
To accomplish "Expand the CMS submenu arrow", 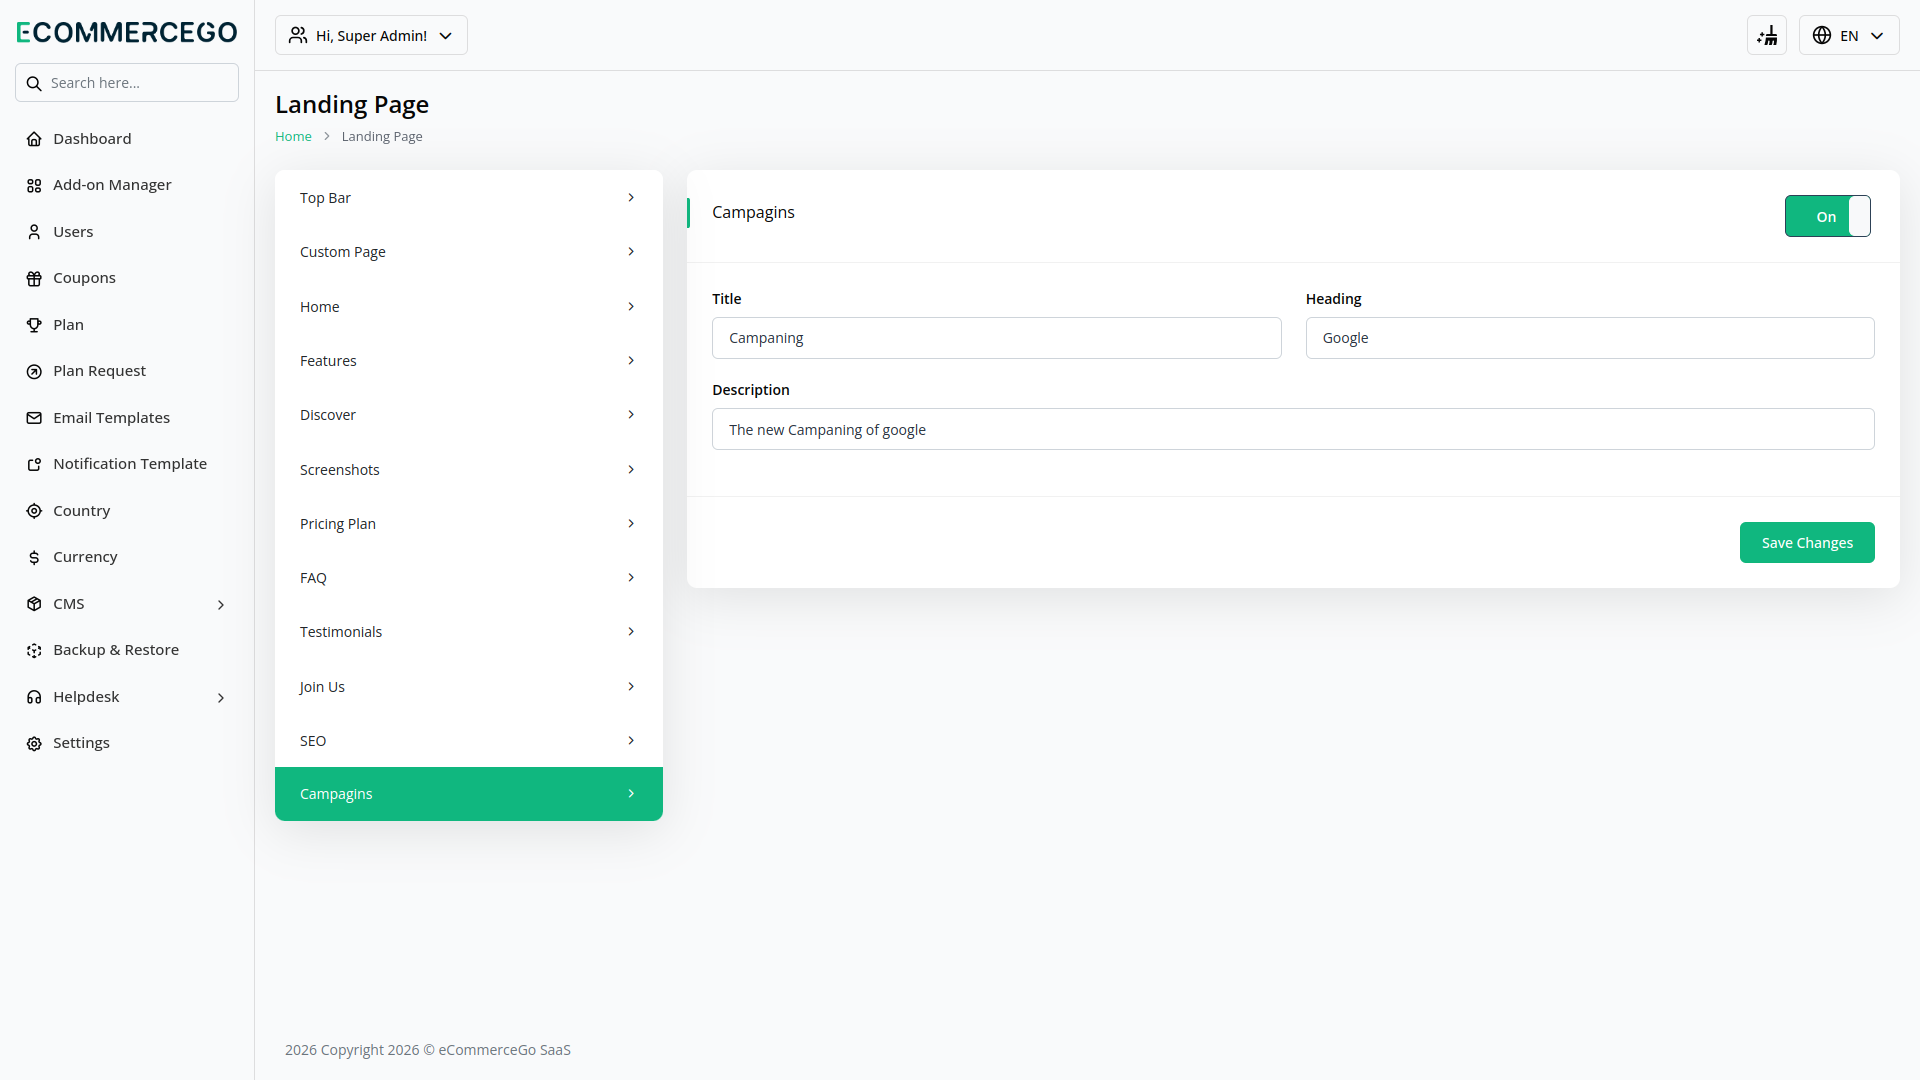I will tap(221, 605).
